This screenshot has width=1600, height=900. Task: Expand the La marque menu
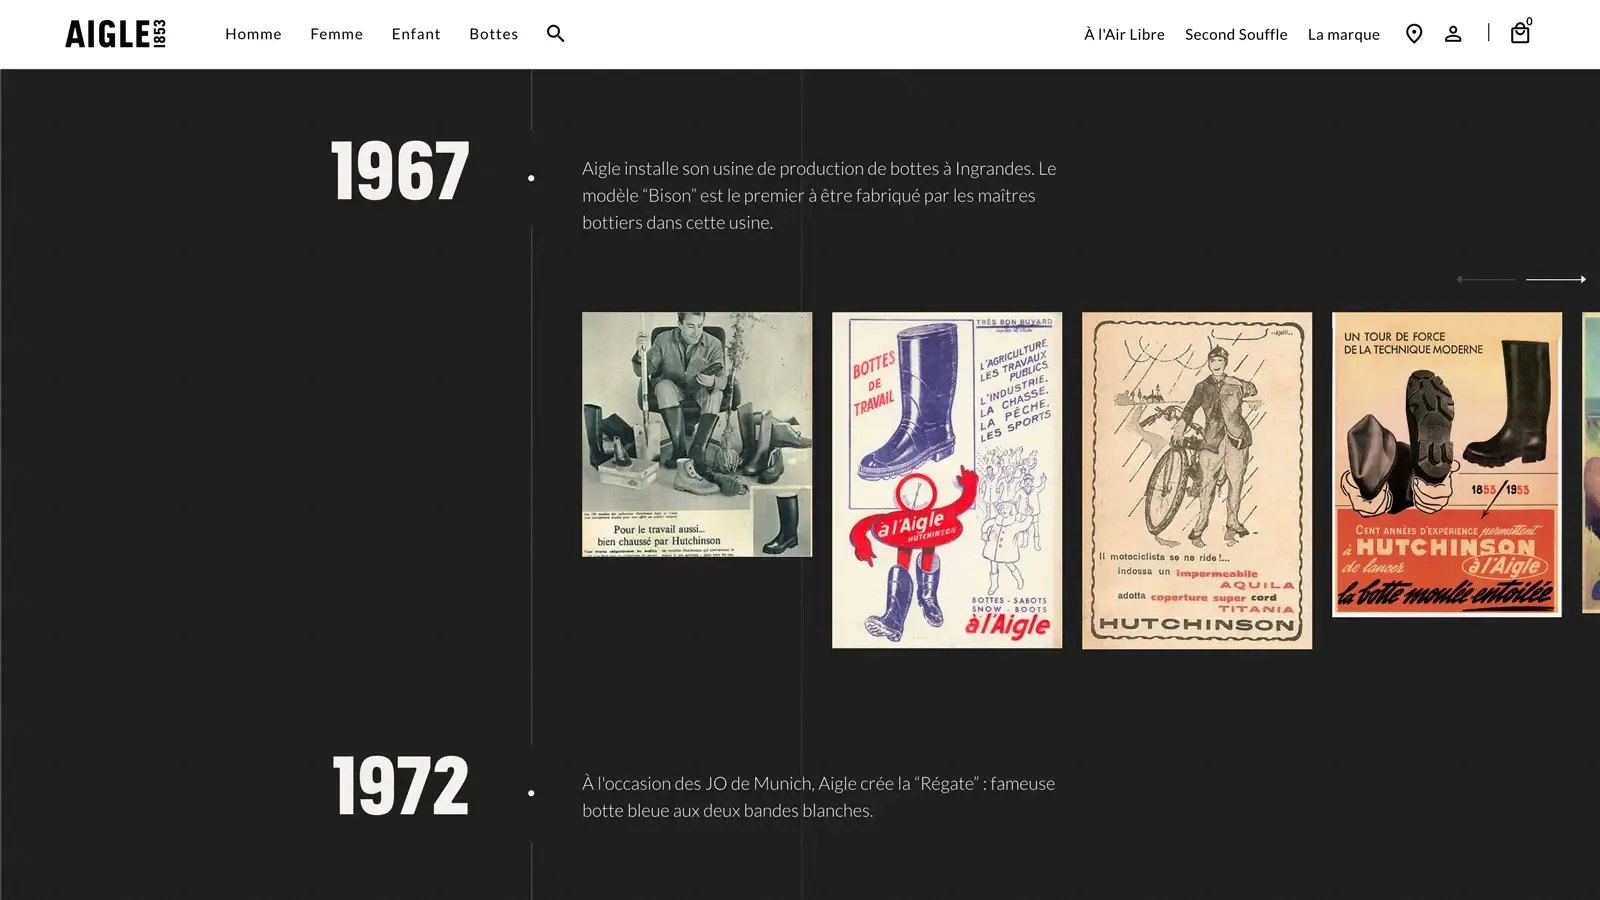(x=1343, y=34)
